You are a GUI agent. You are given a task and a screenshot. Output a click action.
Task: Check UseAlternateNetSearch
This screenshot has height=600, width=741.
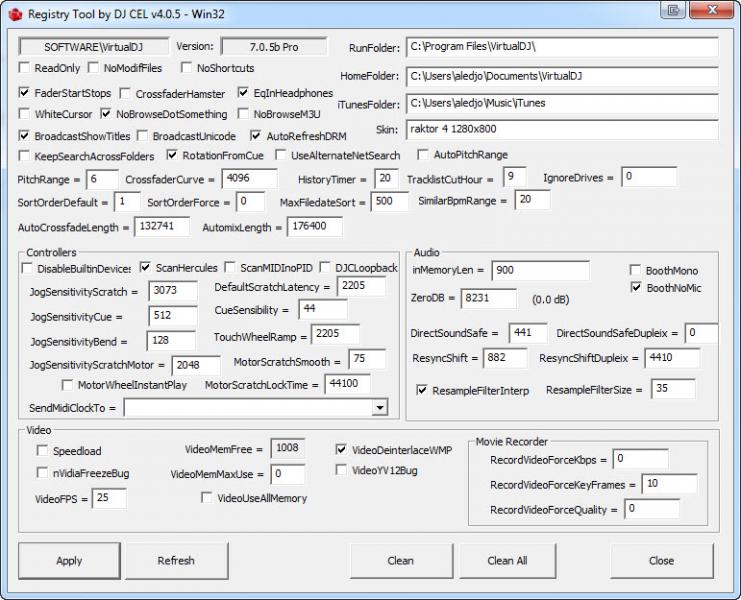[x=281, y=155]
